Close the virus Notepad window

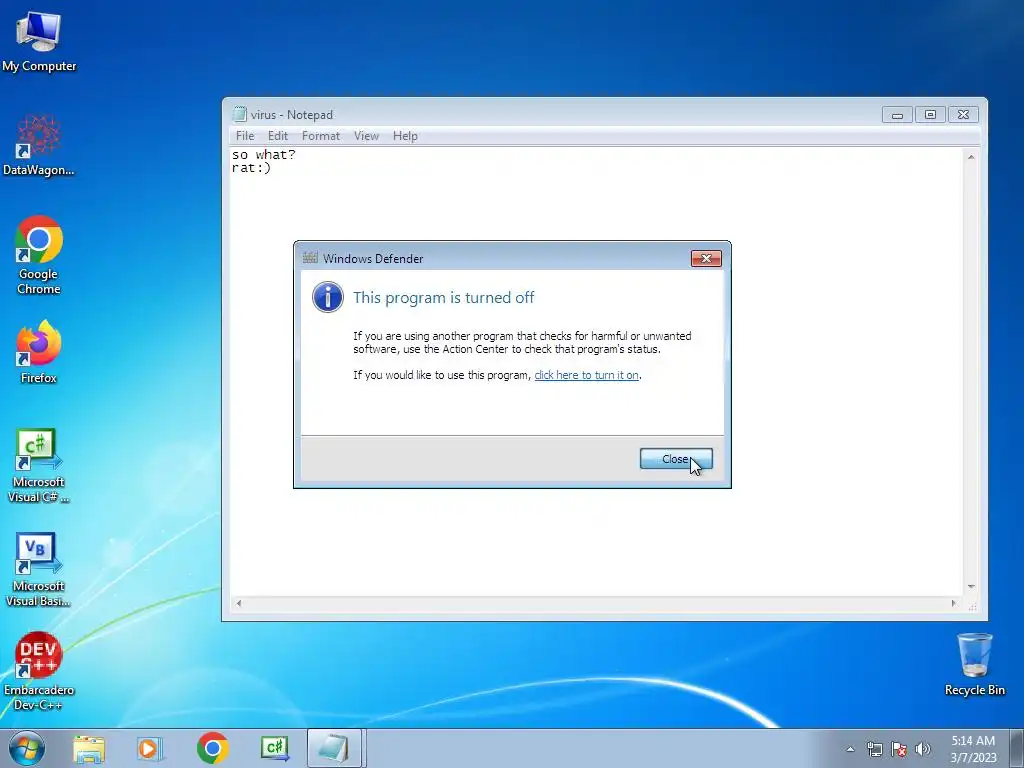963,115
